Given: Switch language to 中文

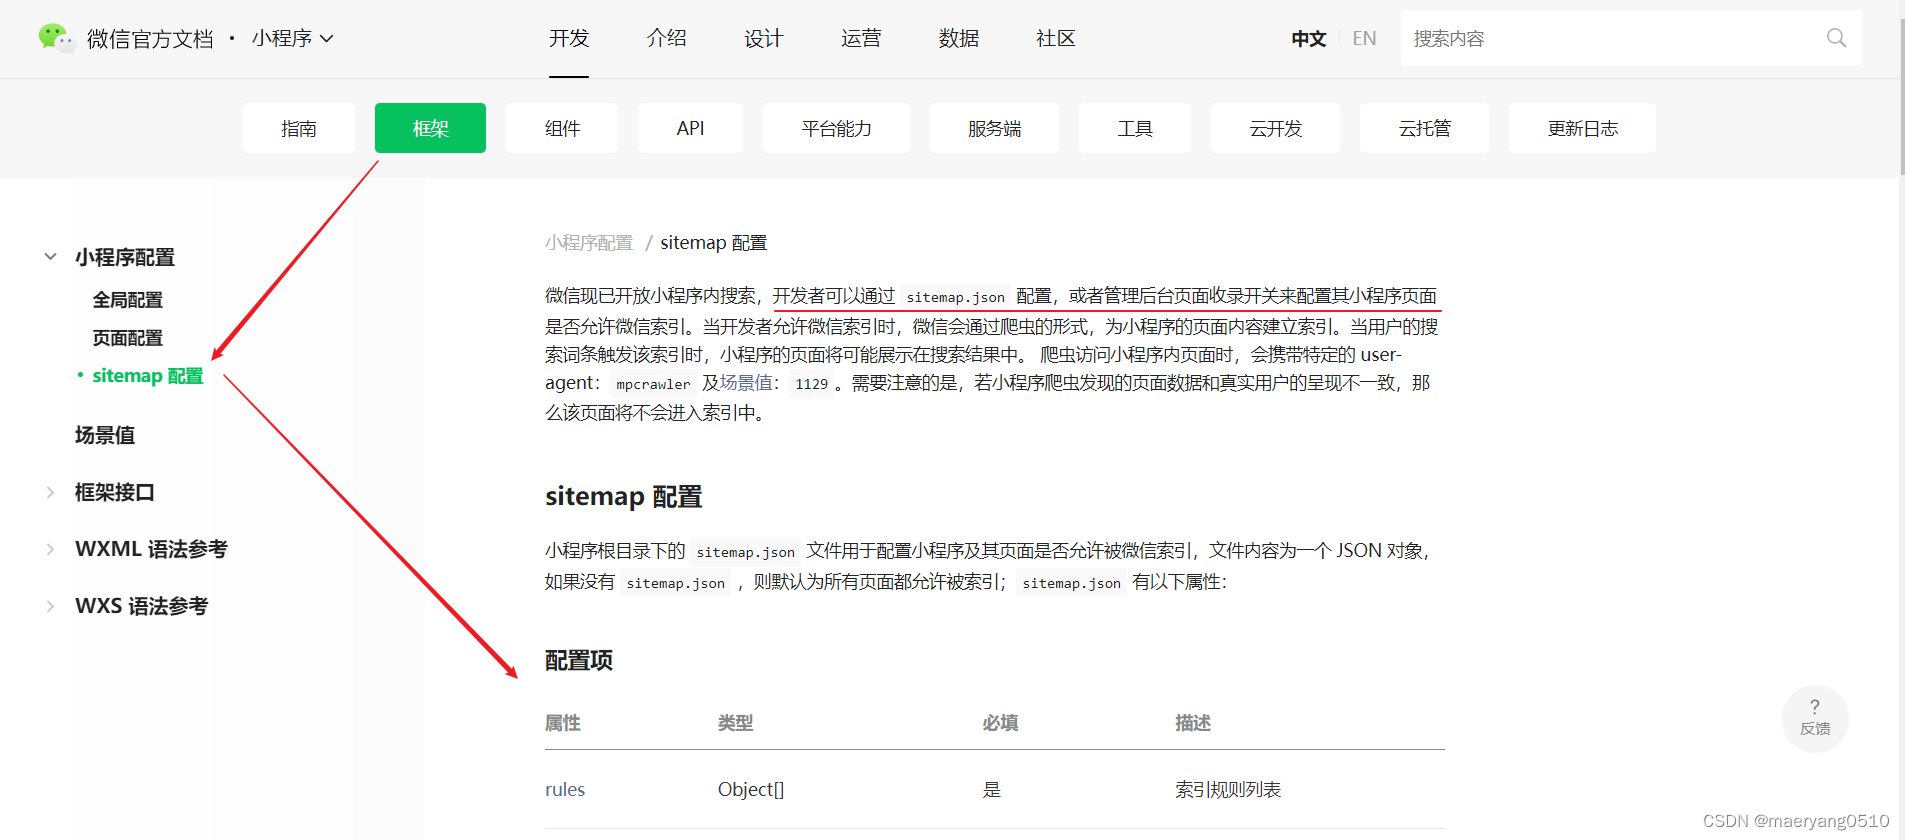Looking at the screenshot, I should click(1308, 38).
